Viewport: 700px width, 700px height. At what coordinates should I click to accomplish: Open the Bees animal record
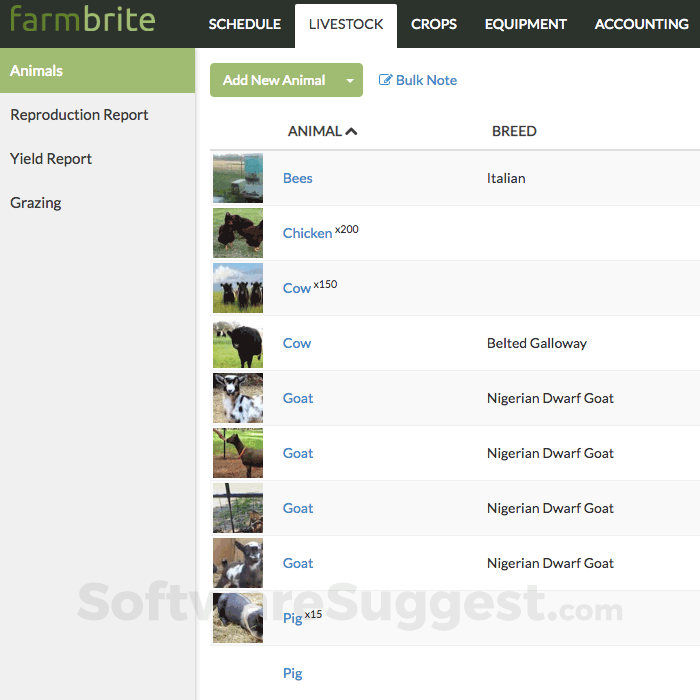coord(298,178)
